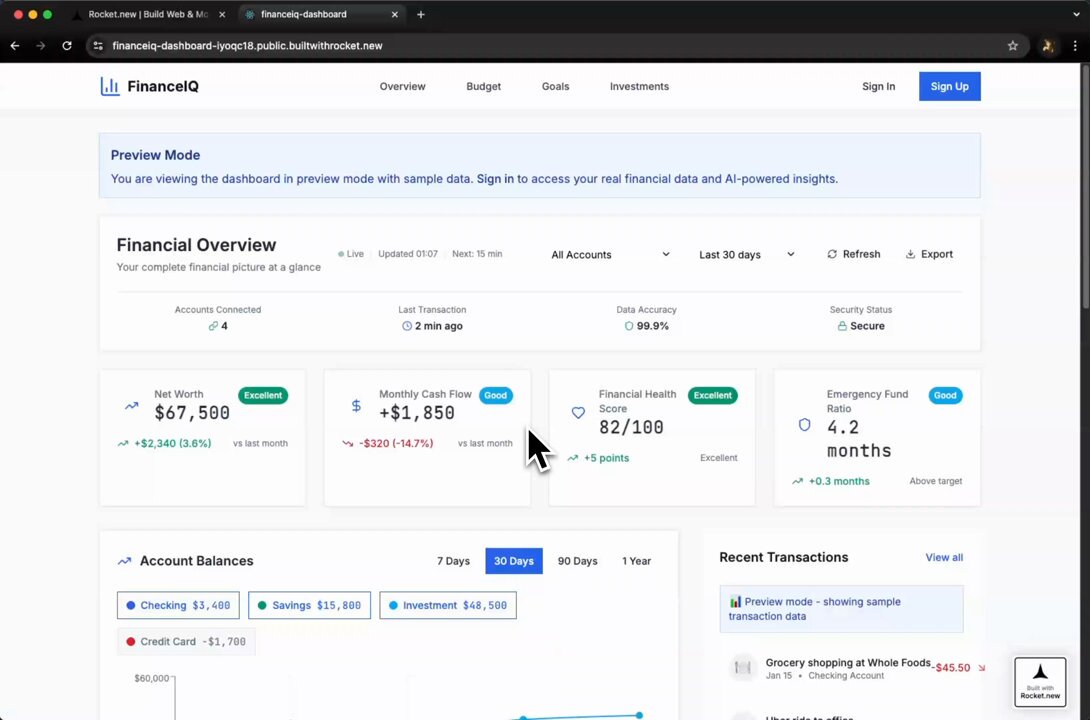The image size is (1090, 720).
Task: Click the Net Worth $67,500 value
Action: coord(192,413)
